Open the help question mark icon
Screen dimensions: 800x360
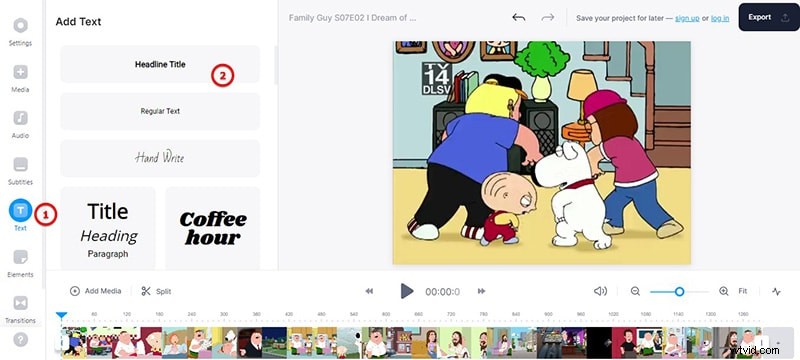pyautogui.click(x=20, y=340)
